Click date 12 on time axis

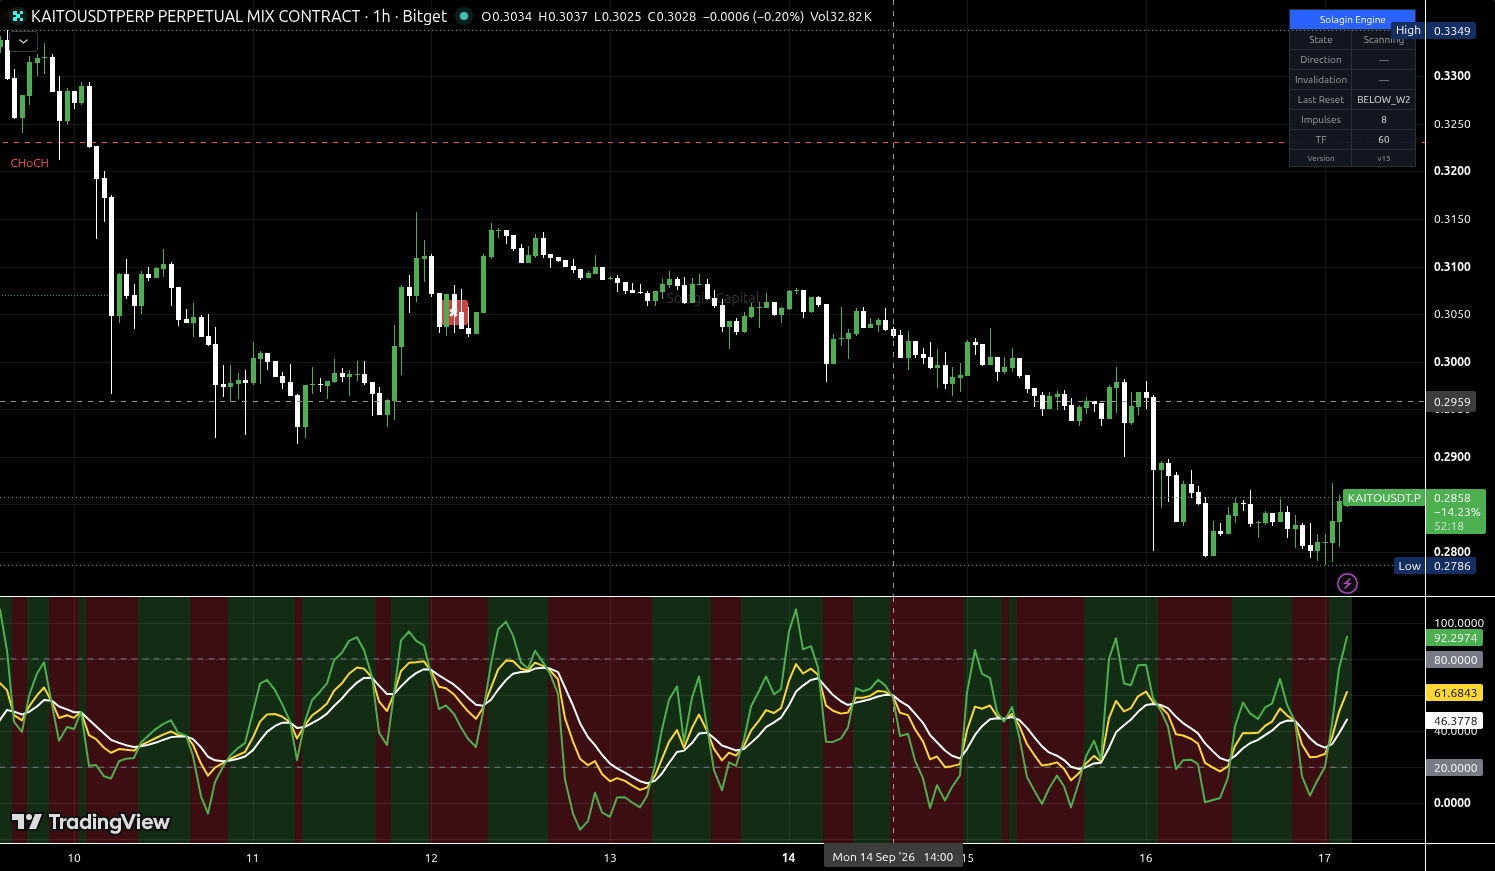click(x=431, y=858)
